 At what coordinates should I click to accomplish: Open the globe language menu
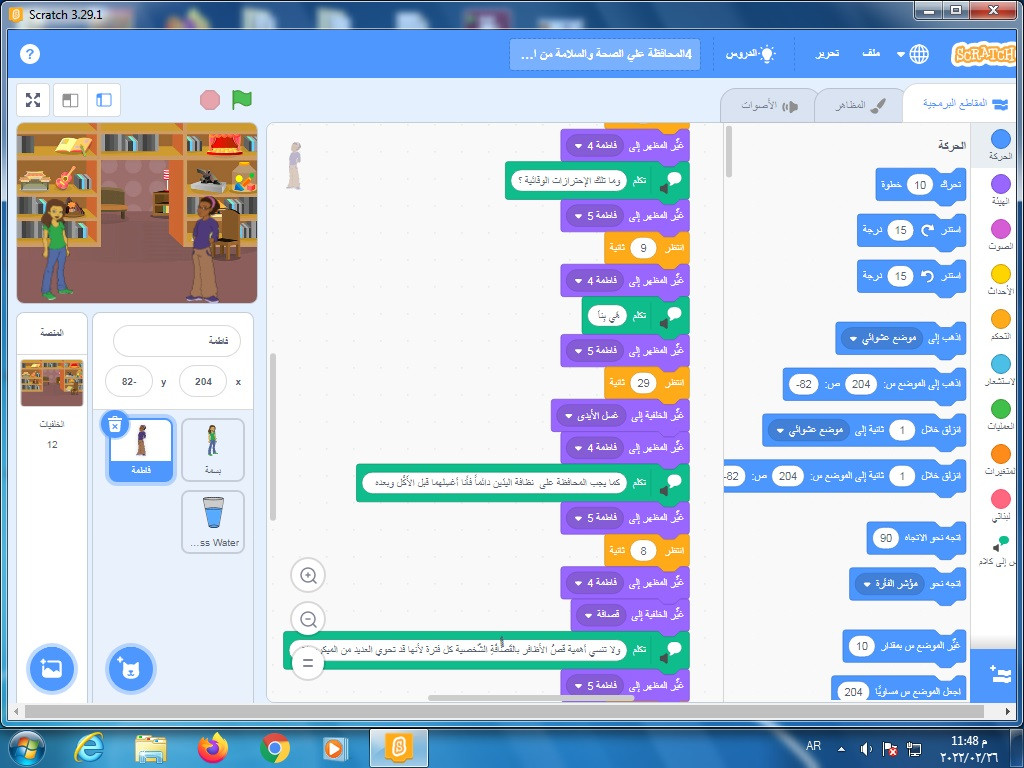pyautogui.click(x=919, y=54)
